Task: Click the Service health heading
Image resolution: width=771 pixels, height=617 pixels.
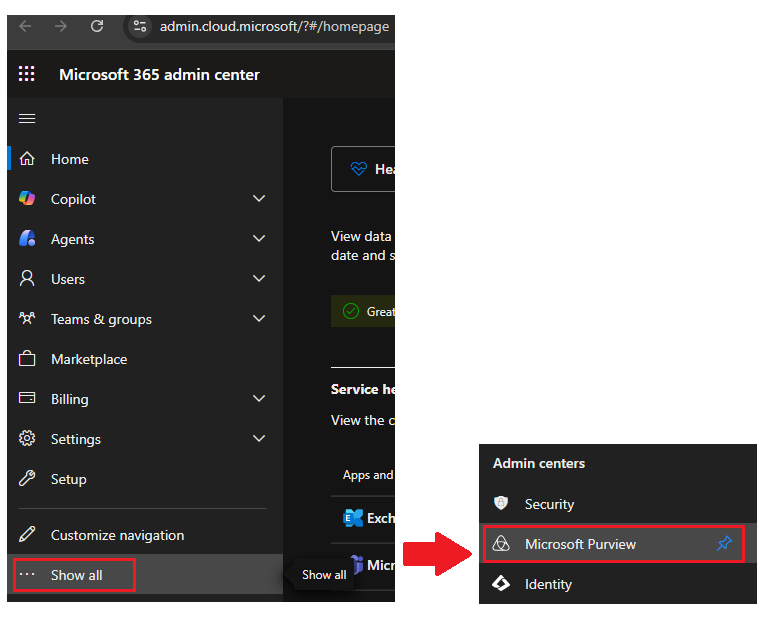Action: point(363,389)
